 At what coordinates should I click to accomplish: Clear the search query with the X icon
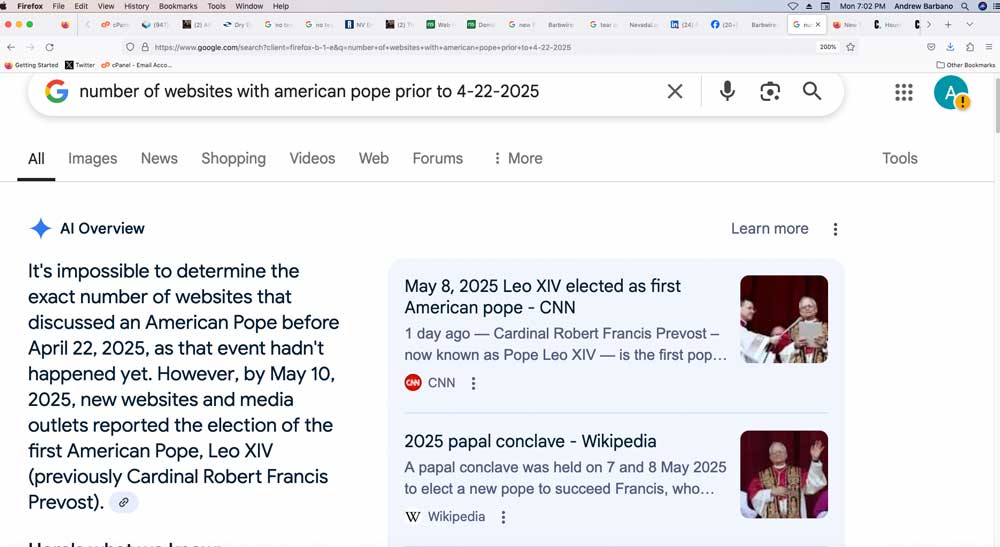[x=675, y=92]
